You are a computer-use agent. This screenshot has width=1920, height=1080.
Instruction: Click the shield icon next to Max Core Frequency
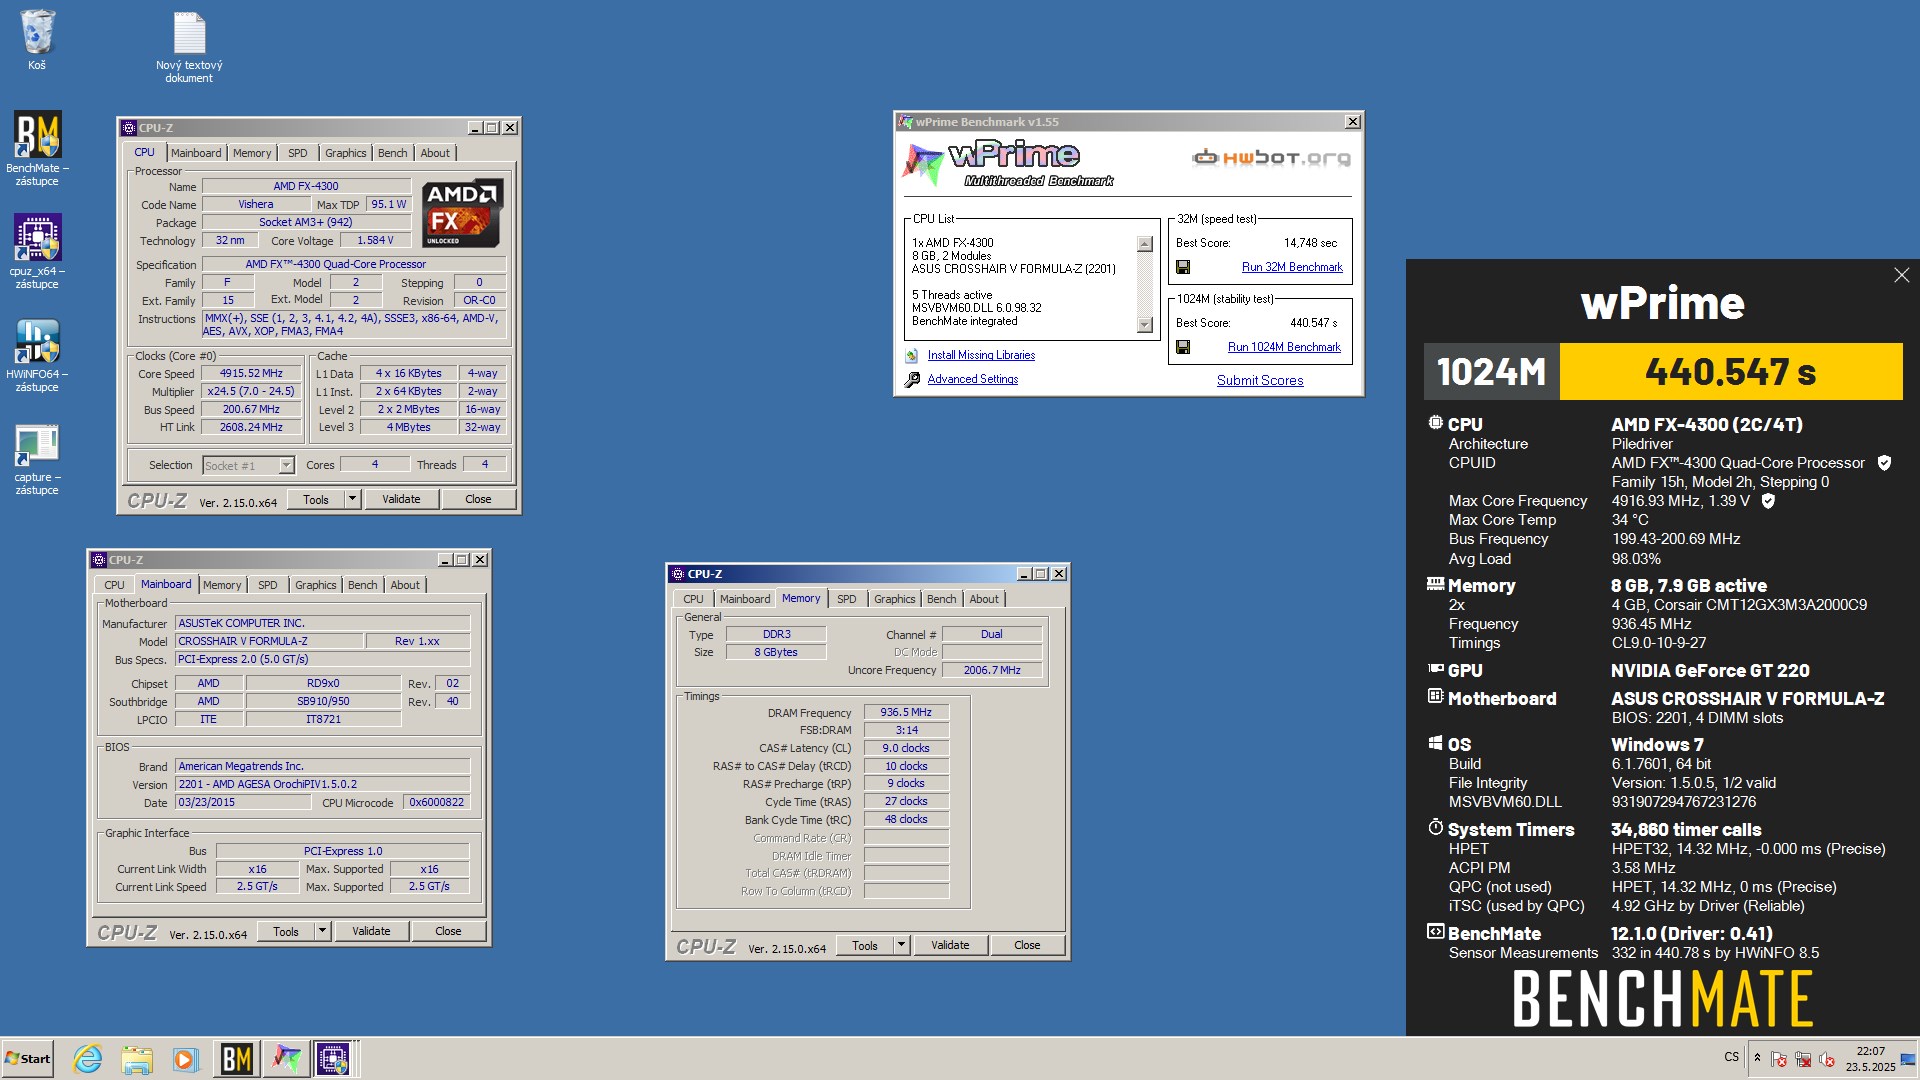point(1768,501)
